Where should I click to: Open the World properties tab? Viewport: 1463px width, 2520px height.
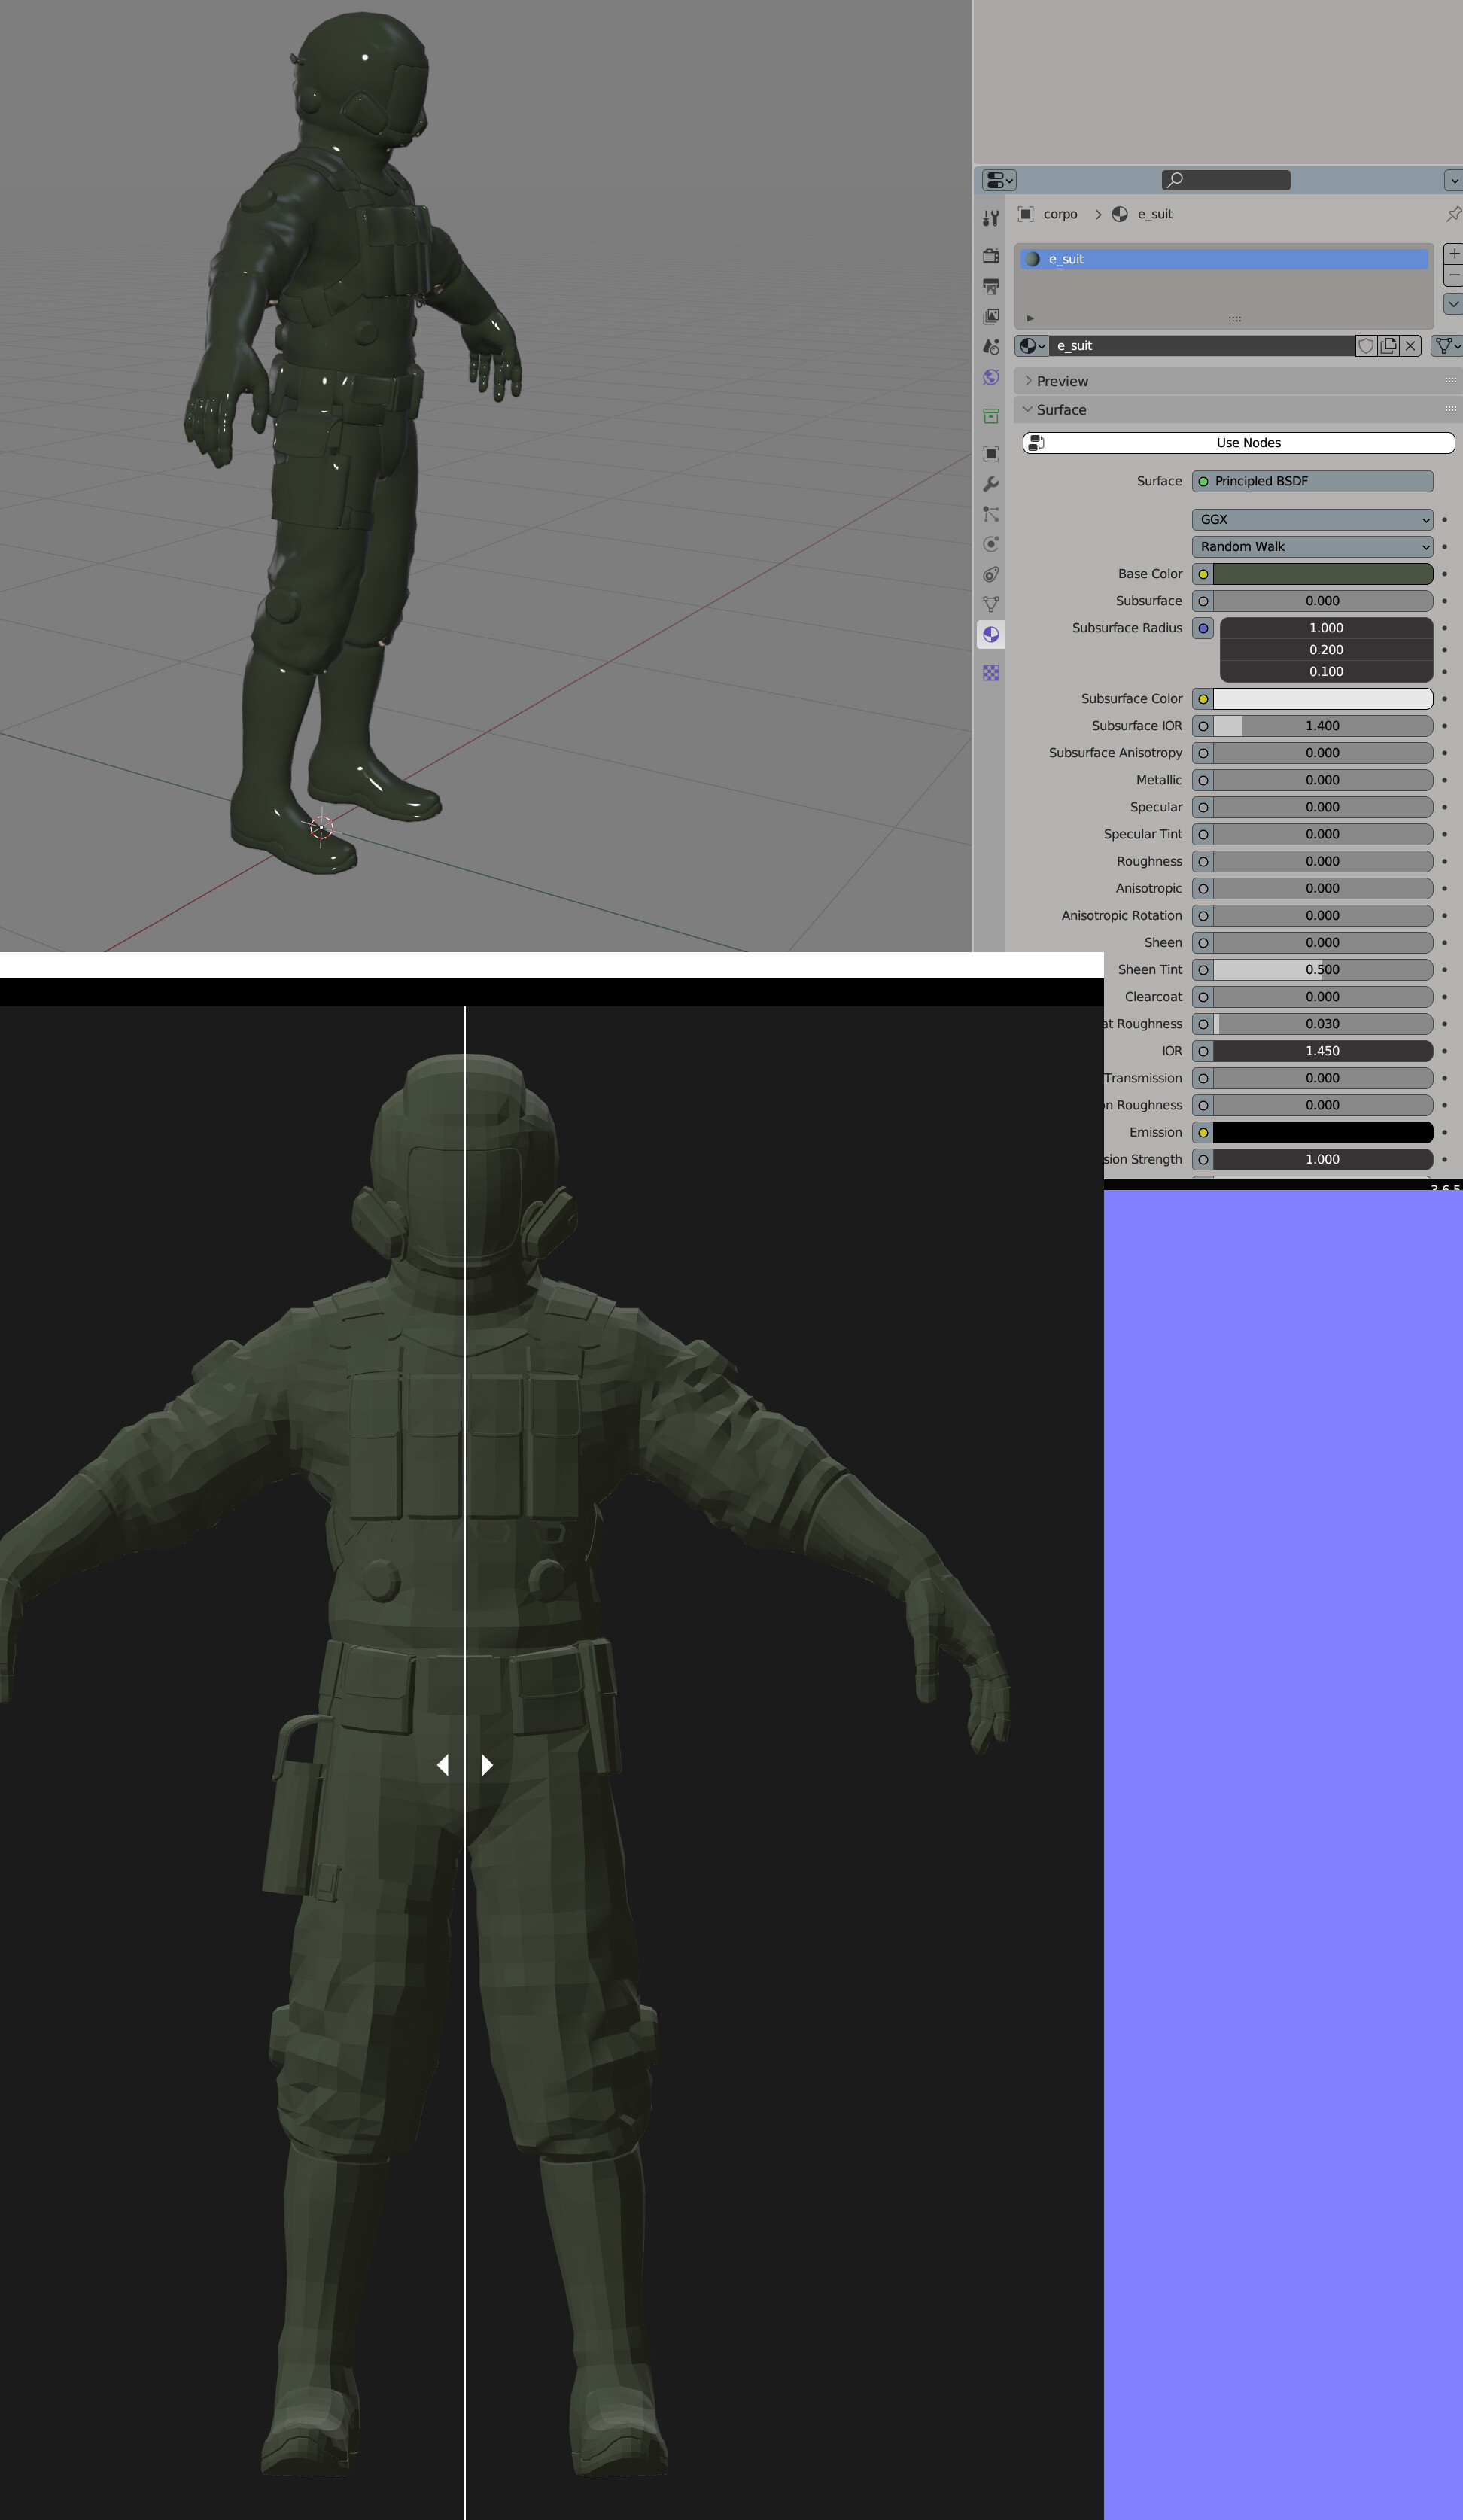[991, 377]
